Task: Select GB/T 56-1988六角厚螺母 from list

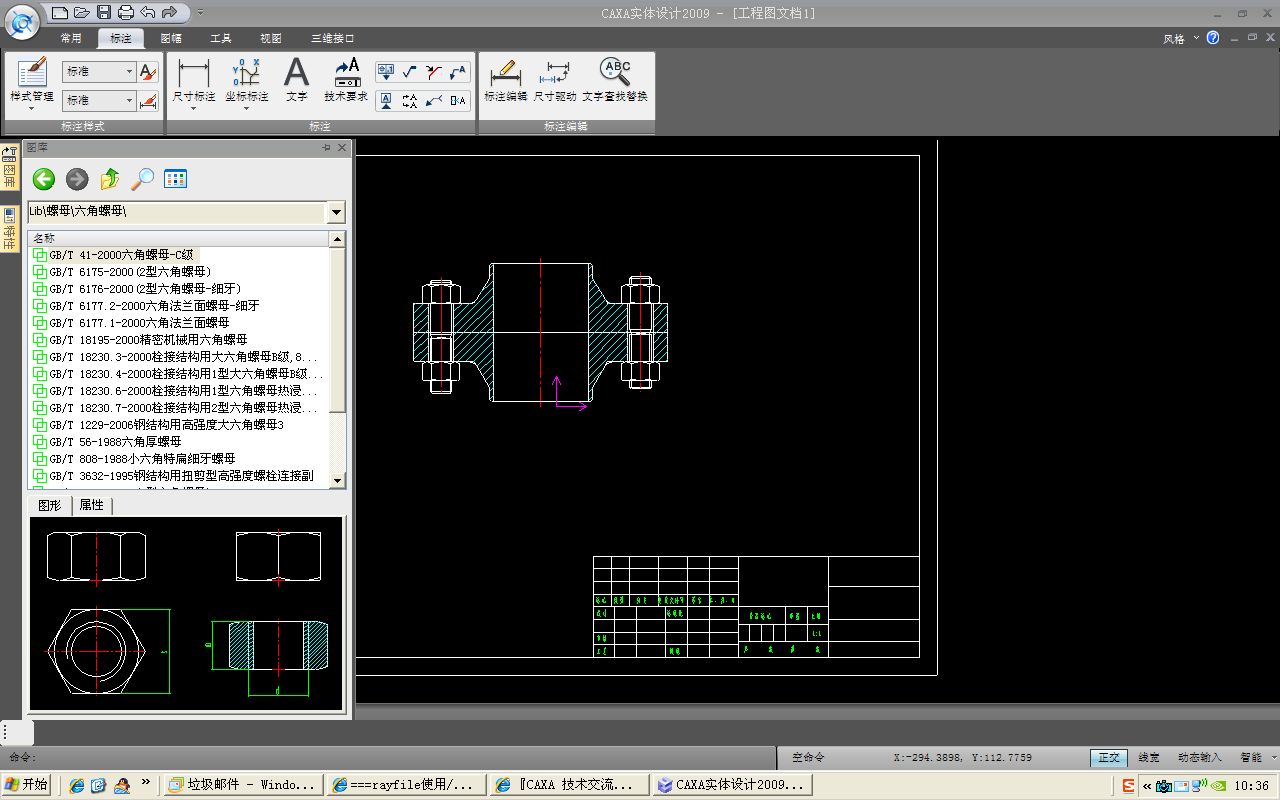Action: coord(115,442)
